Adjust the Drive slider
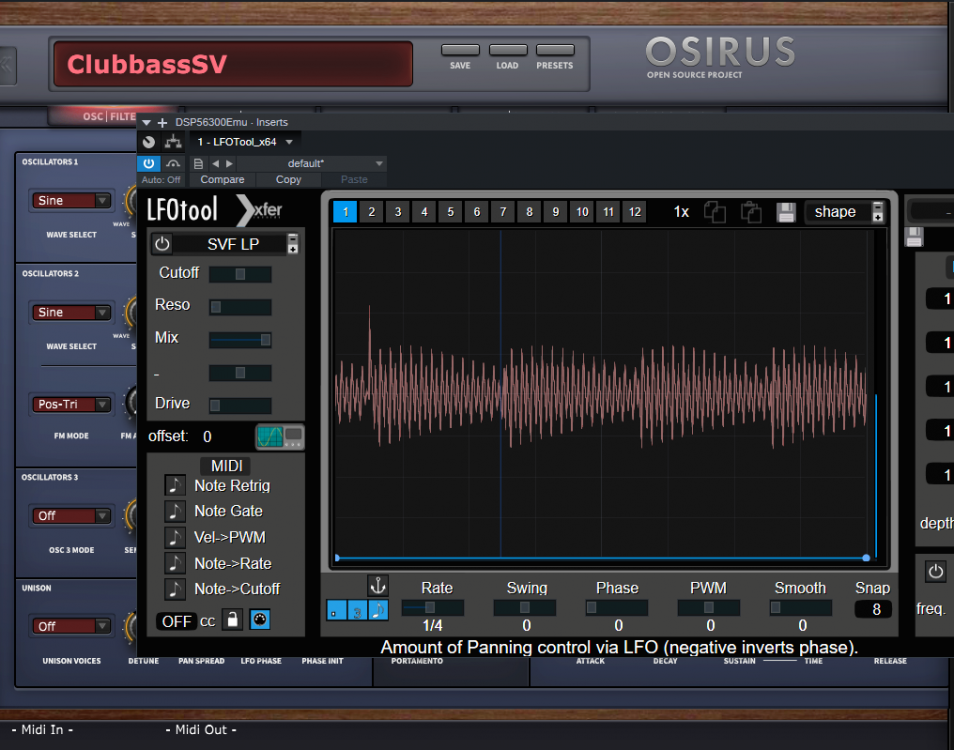 (240, 405)
